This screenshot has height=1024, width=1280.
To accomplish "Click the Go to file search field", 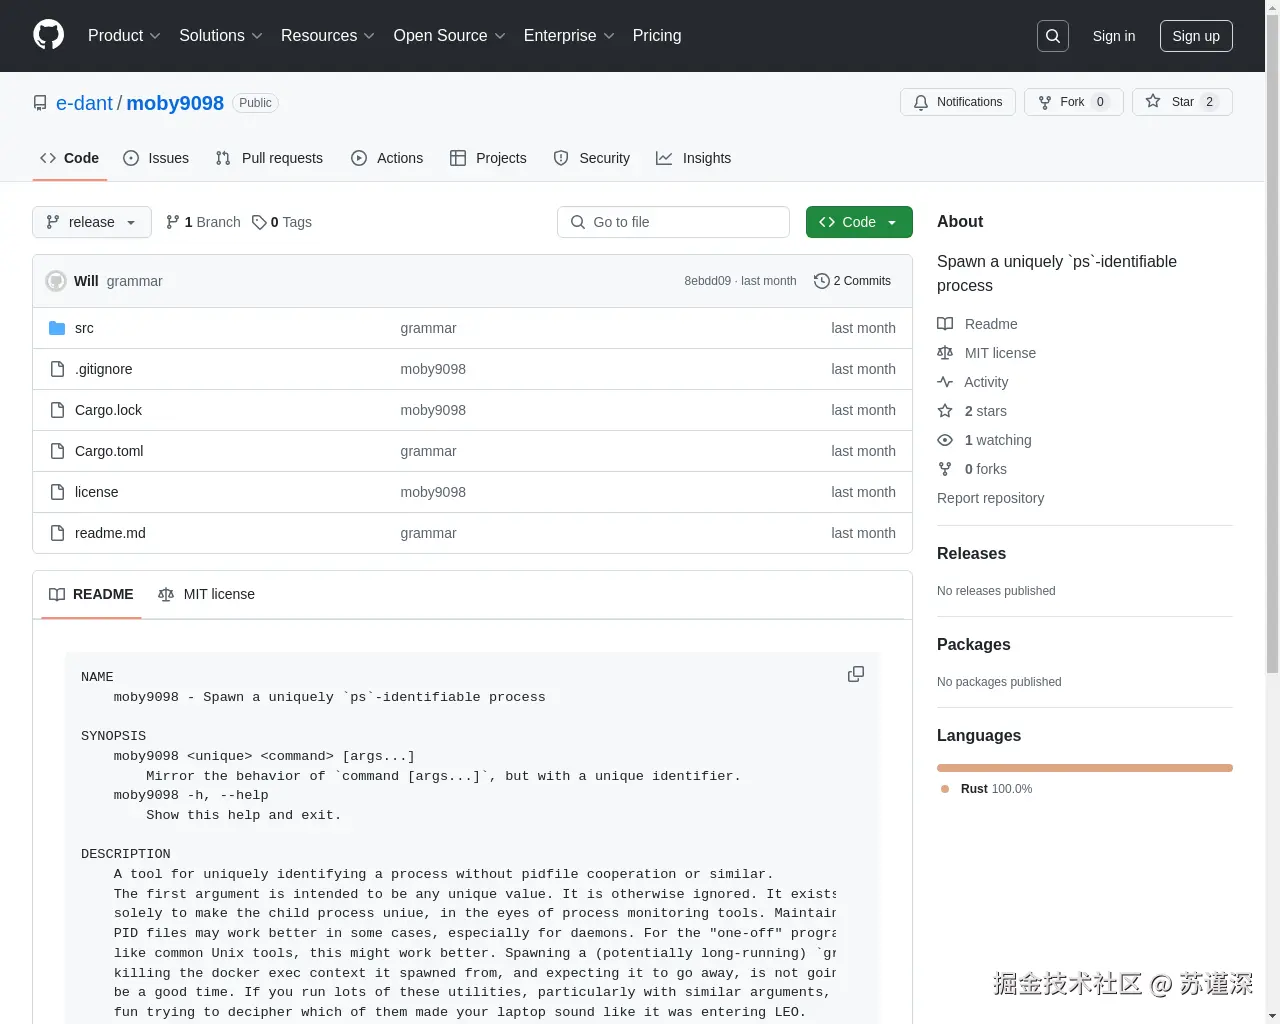I will click(x=673, y=222).
